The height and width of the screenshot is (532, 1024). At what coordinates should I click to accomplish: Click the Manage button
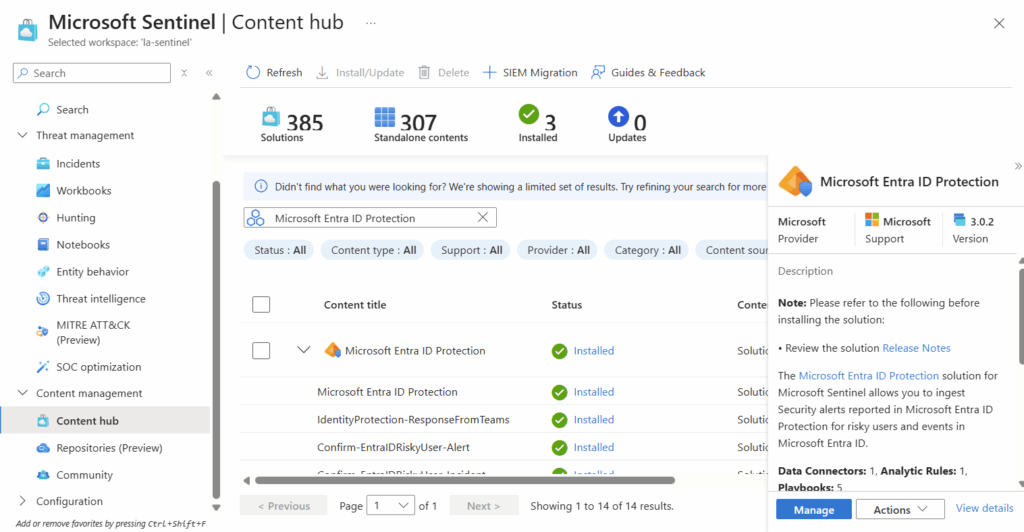(x=814, y=509)
